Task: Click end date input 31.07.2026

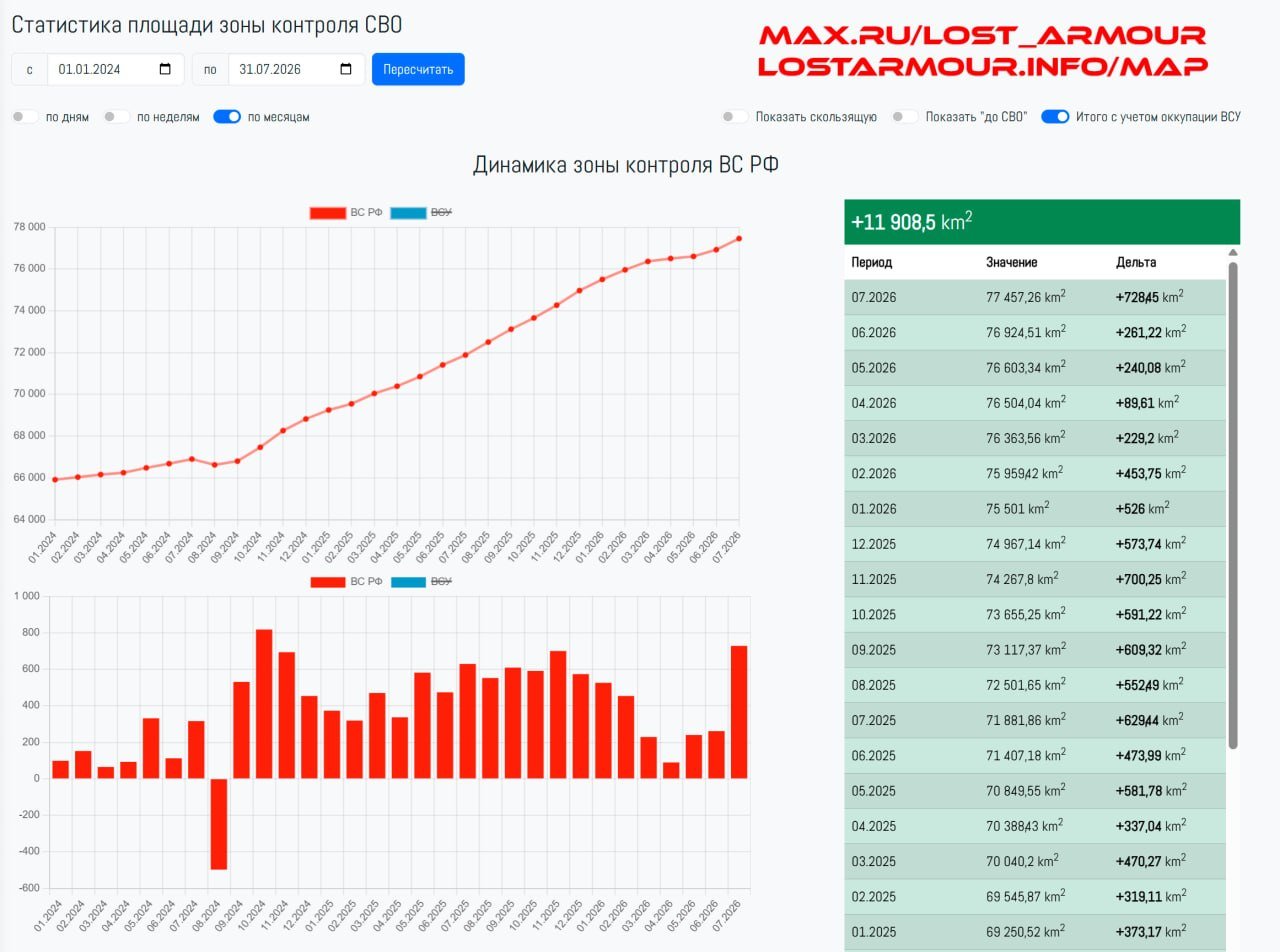Action: coord(297,70)
